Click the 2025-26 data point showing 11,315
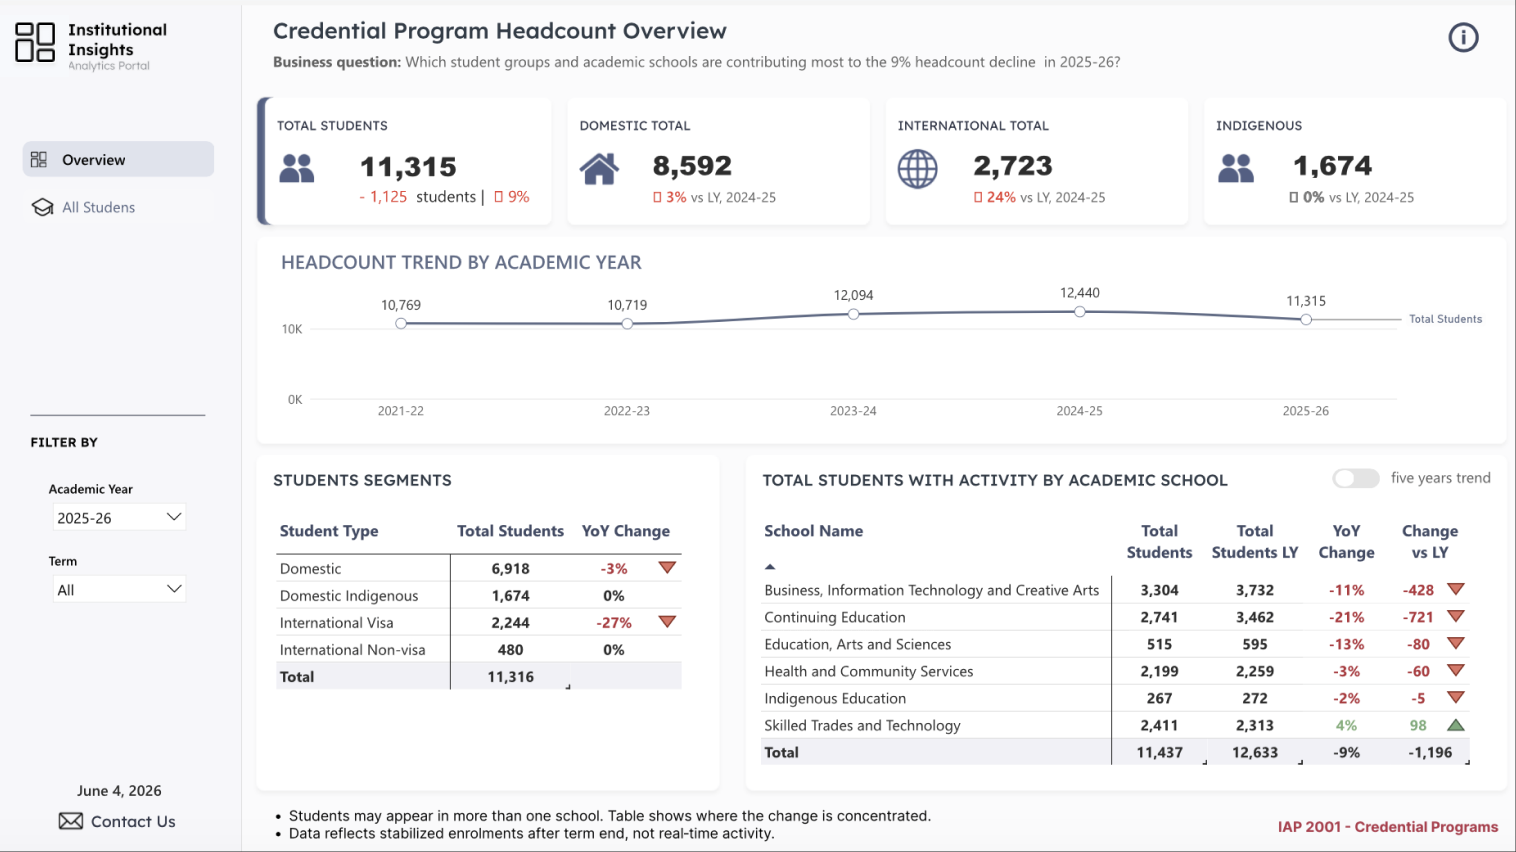 pos(1306,320)
